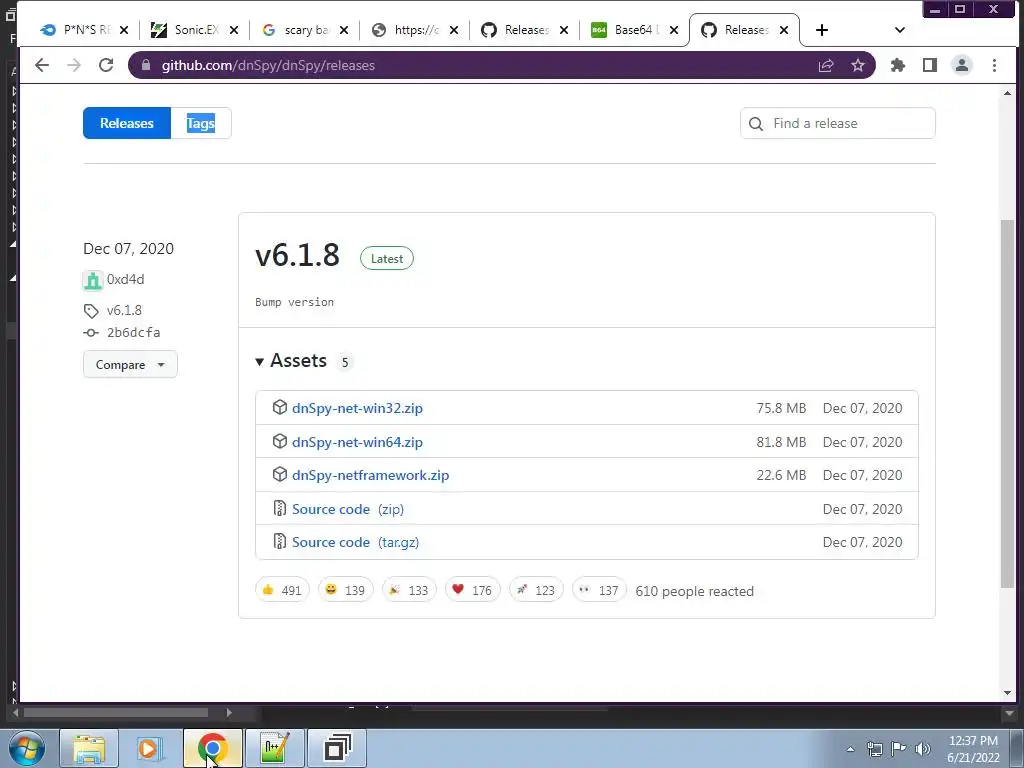
Task: Expand the tab search chevron
Action: point(899,30)
